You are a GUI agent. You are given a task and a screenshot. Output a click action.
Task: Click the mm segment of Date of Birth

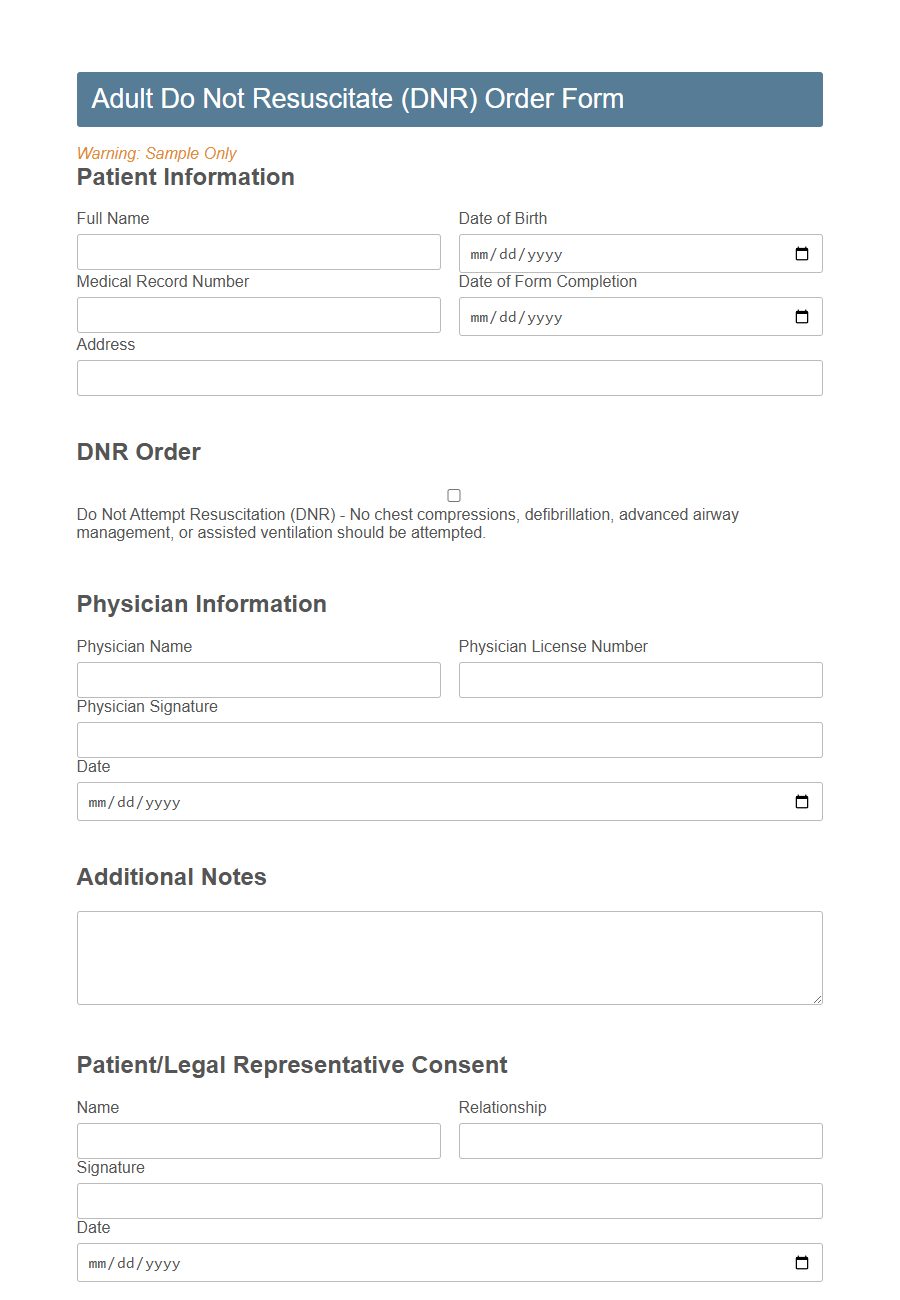pyautogui.click(x=477, y=253)
